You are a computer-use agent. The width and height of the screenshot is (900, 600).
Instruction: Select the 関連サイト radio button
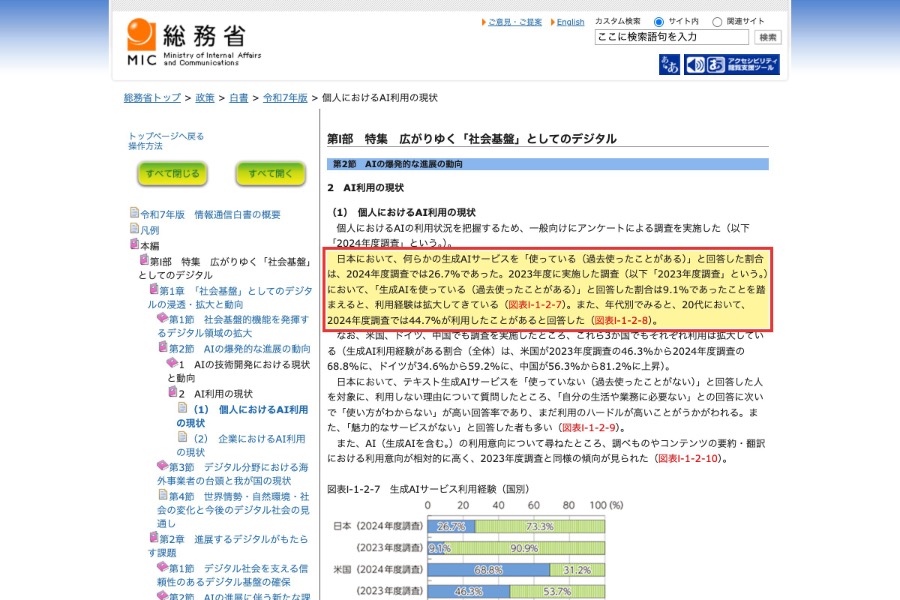coord(717,22)
